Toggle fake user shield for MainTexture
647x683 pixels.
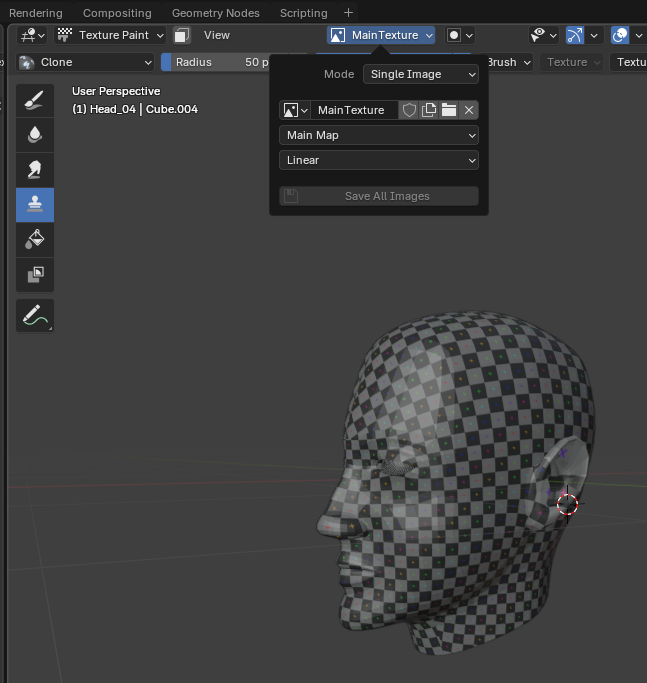click(x=409, y=110)
